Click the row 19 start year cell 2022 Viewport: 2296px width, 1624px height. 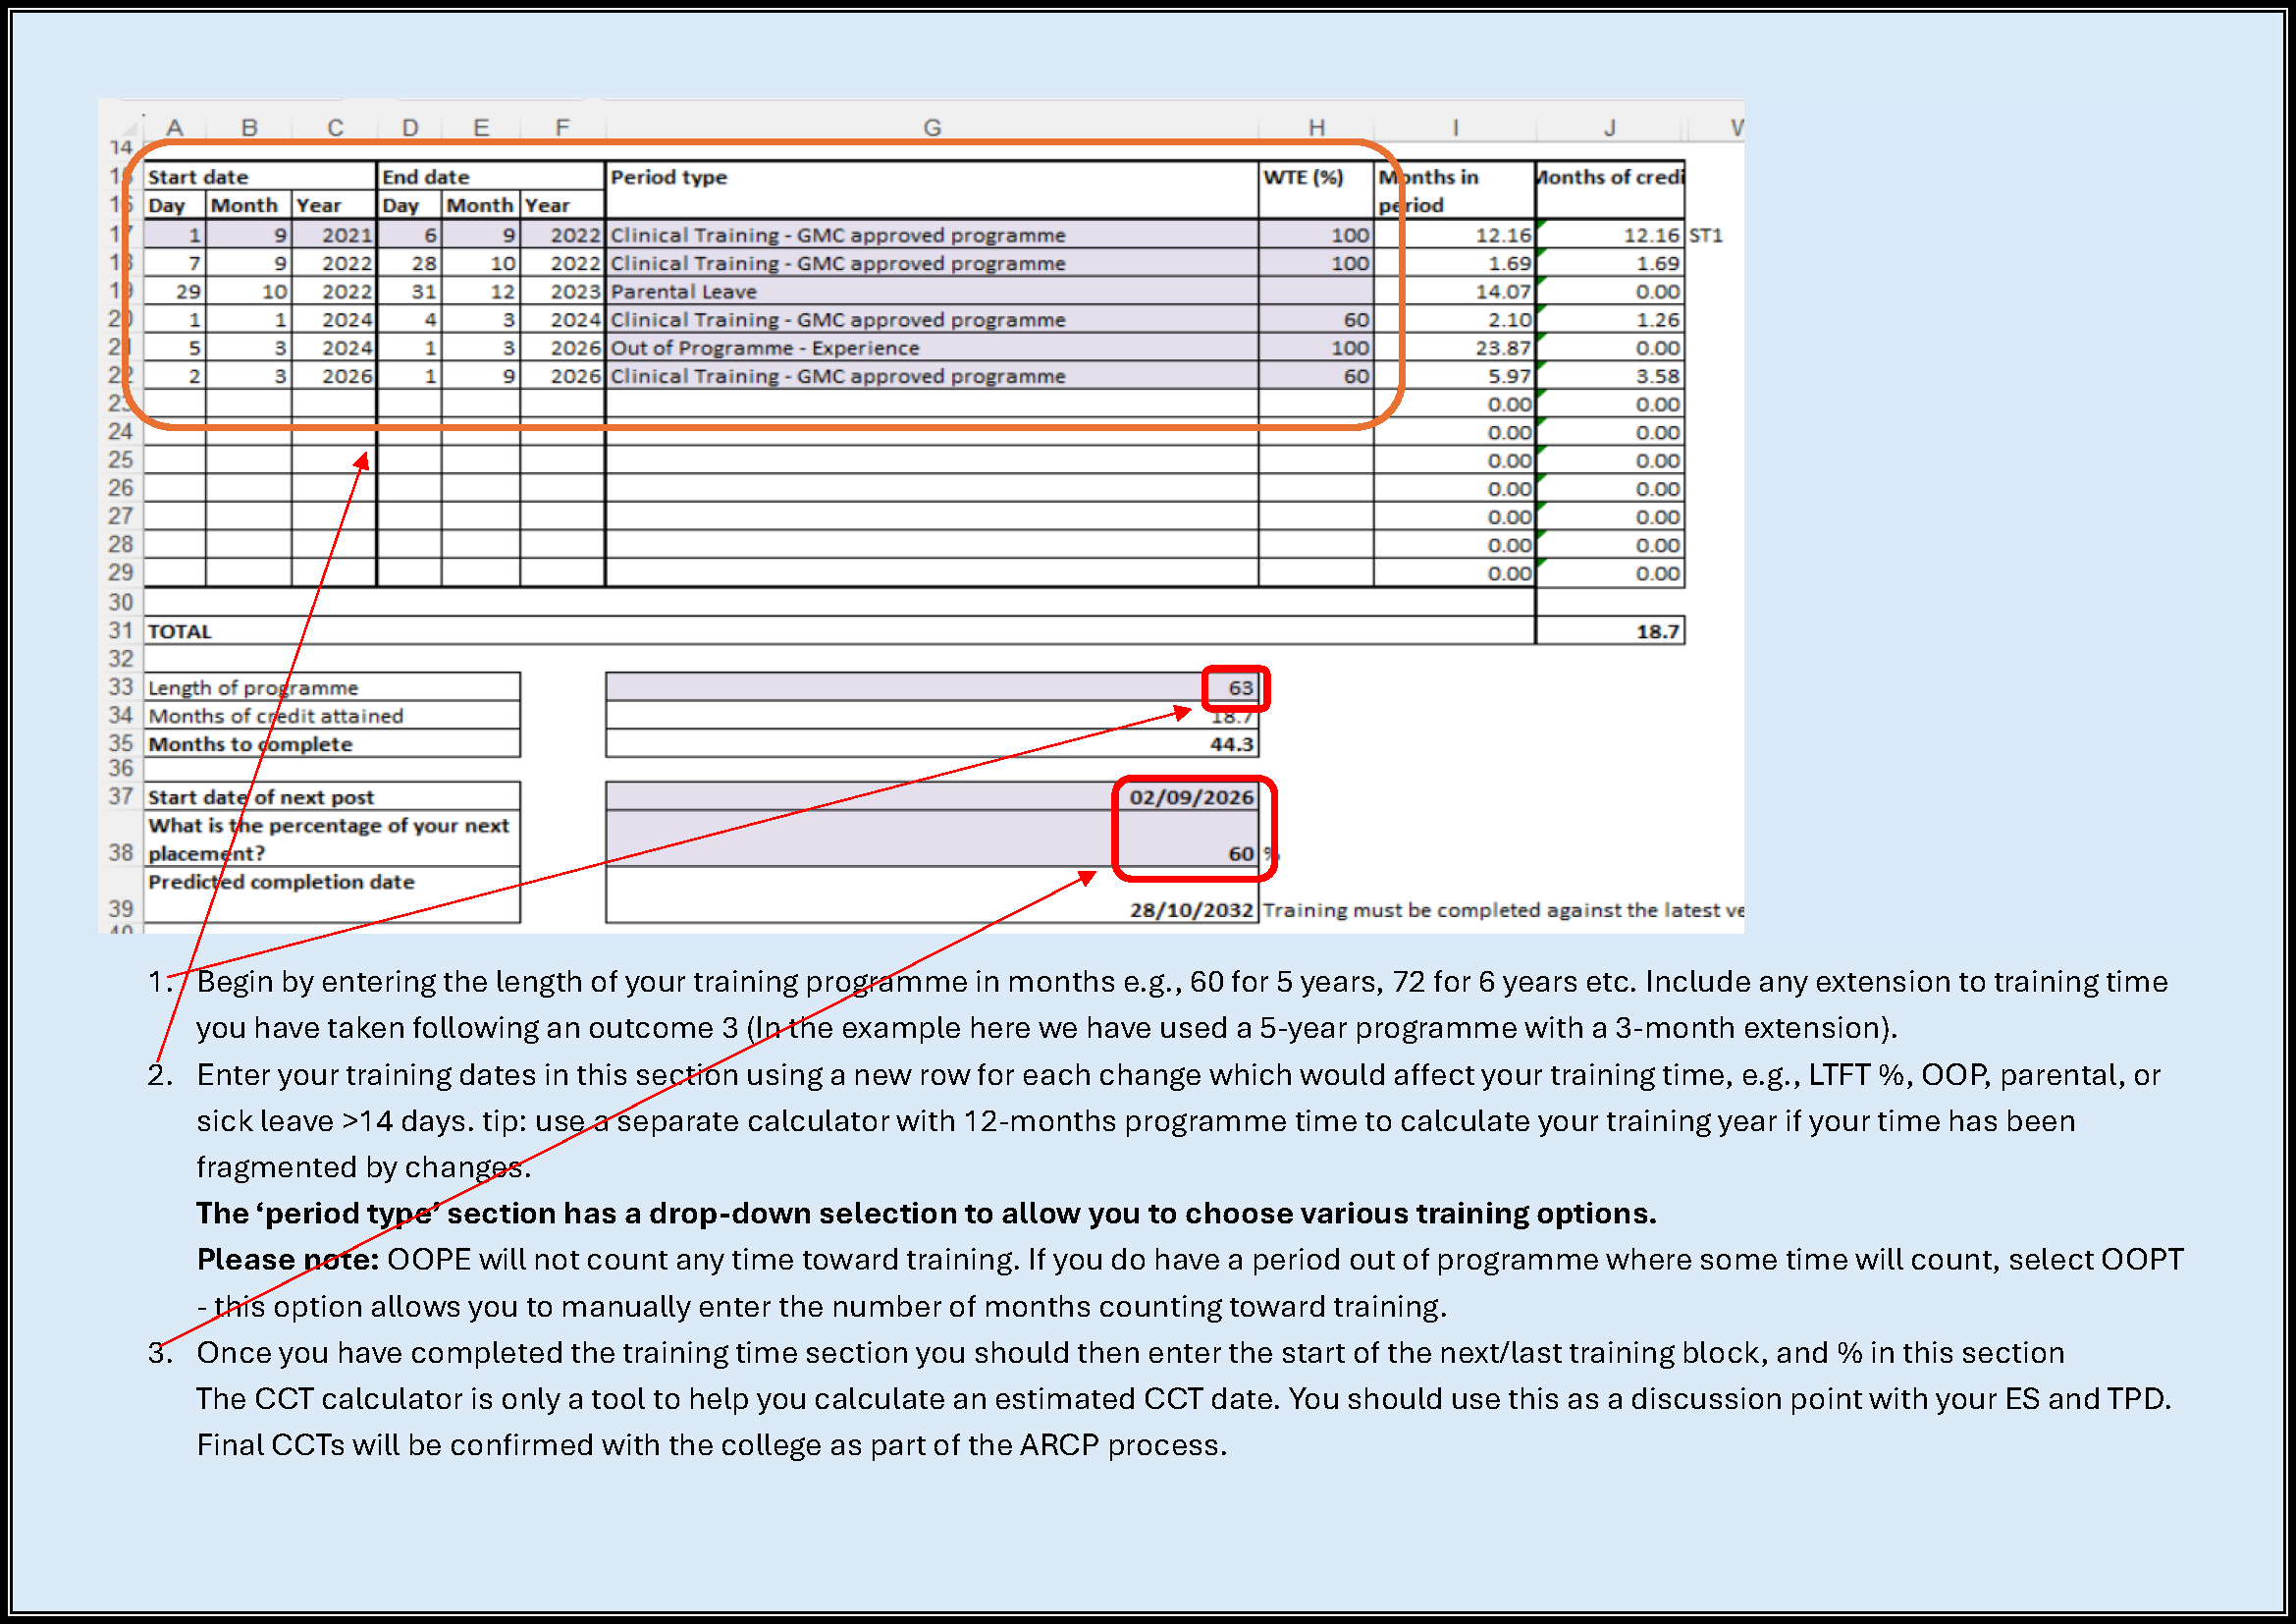point(334,291)
